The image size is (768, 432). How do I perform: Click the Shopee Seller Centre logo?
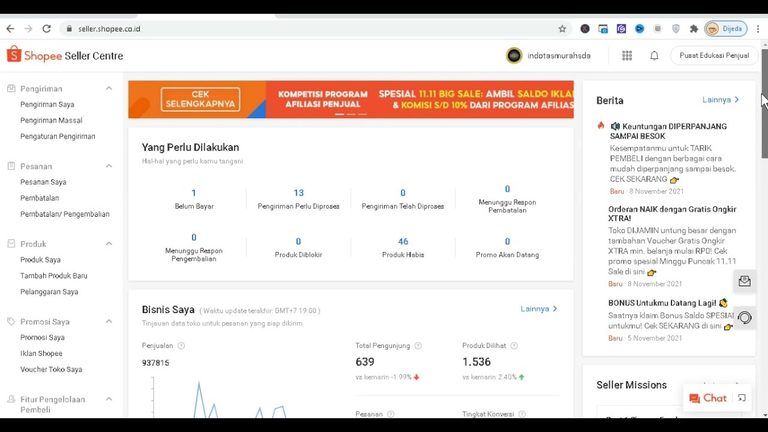coord(65,55)
